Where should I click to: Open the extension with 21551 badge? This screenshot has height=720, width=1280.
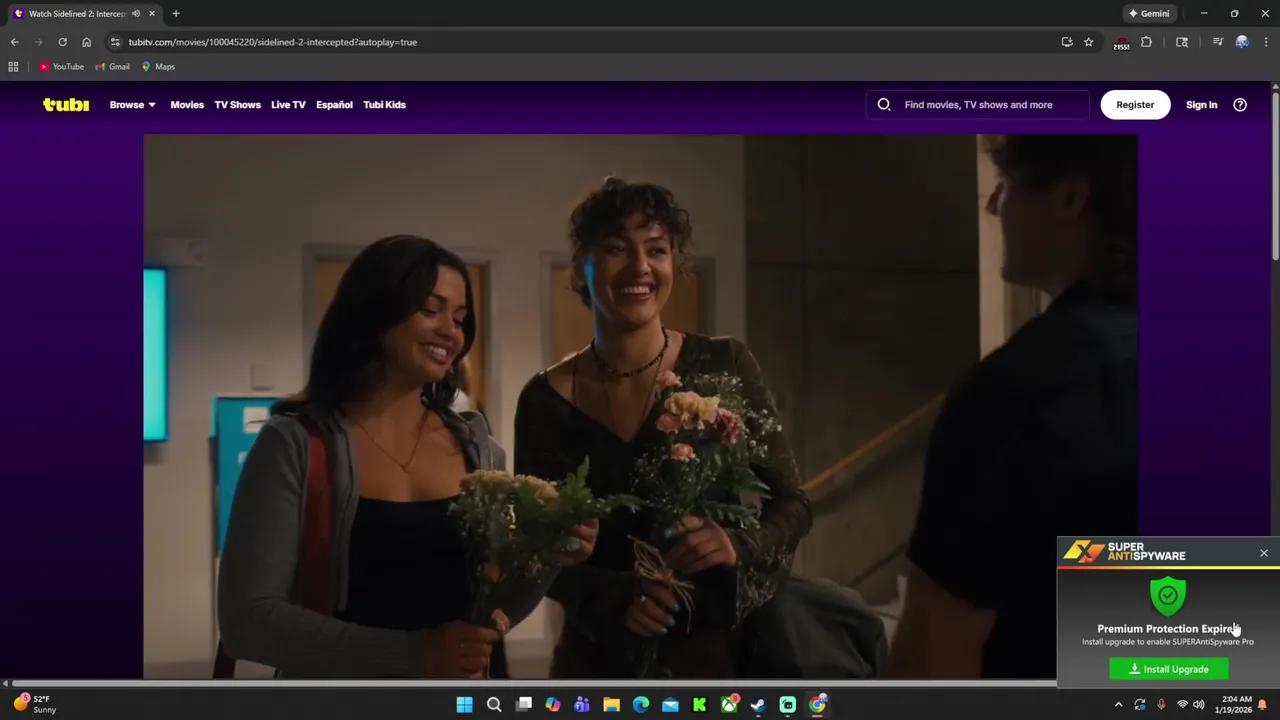tap(1122, 43)
